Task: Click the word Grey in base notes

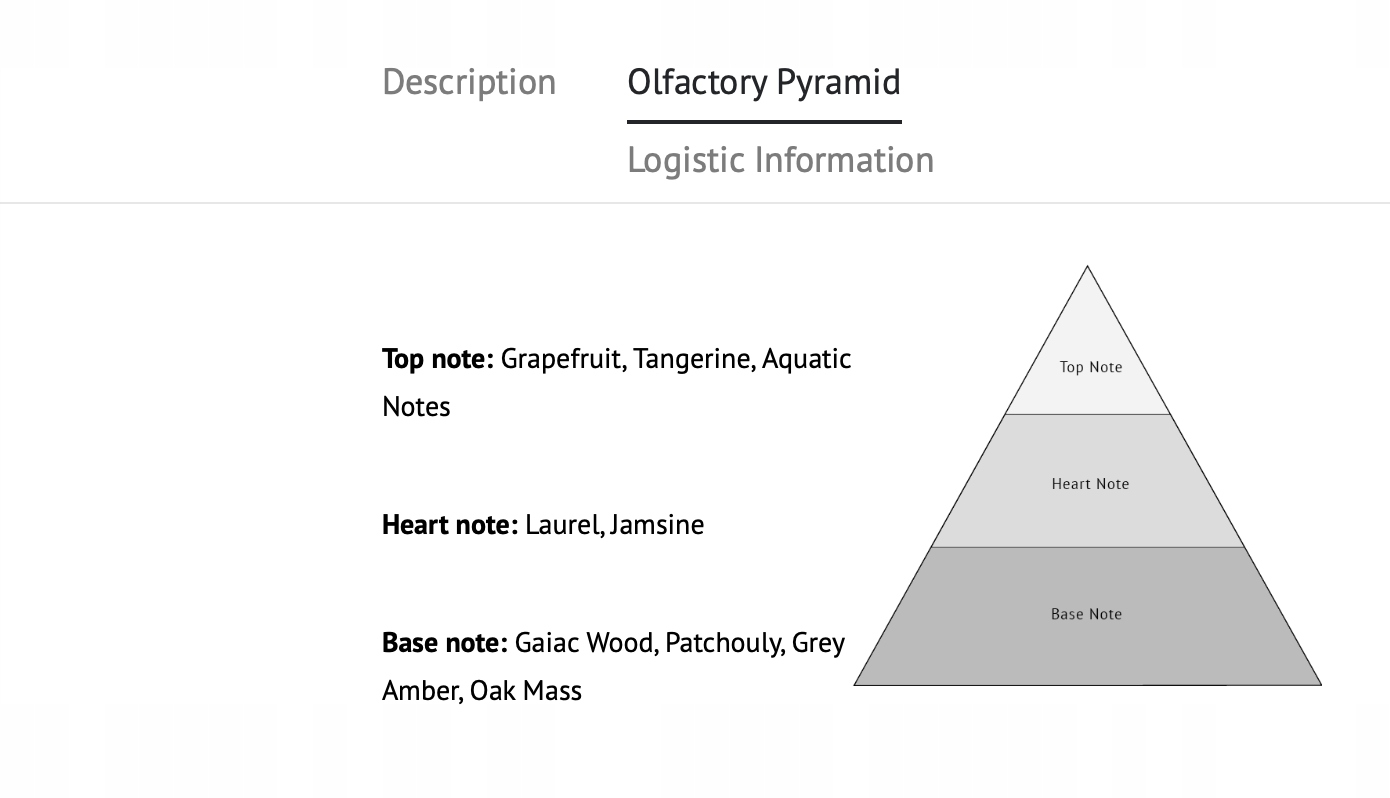Action: (x=818, y=643)
